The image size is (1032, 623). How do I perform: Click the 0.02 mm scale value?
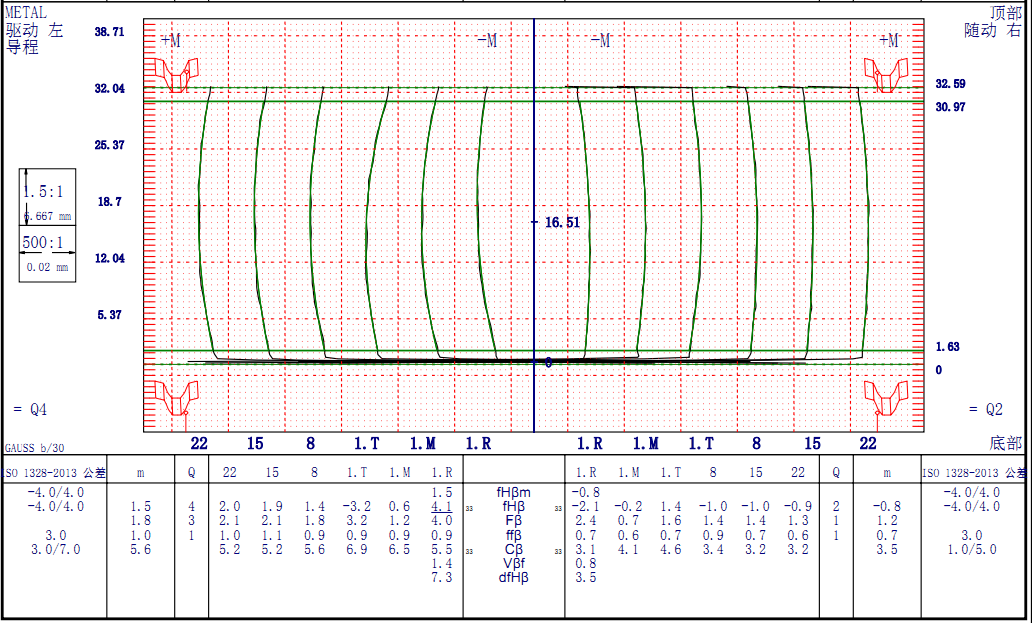(x=47, y=267)
